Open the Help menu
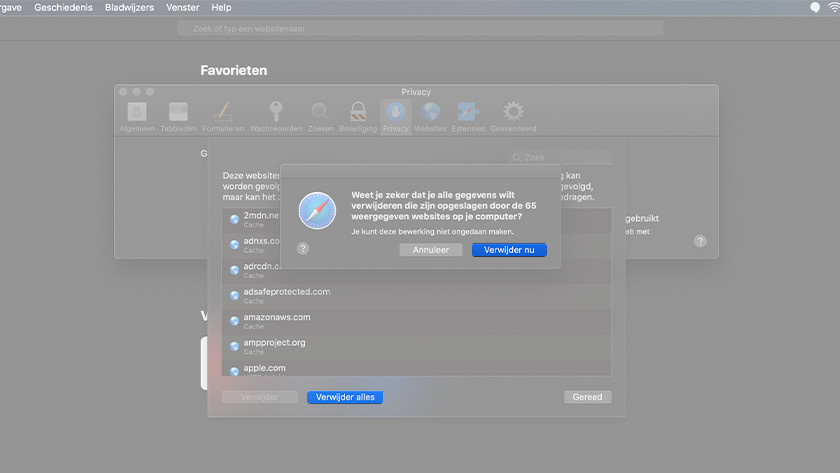The image size is (840, 473). (x=221, y=7)
